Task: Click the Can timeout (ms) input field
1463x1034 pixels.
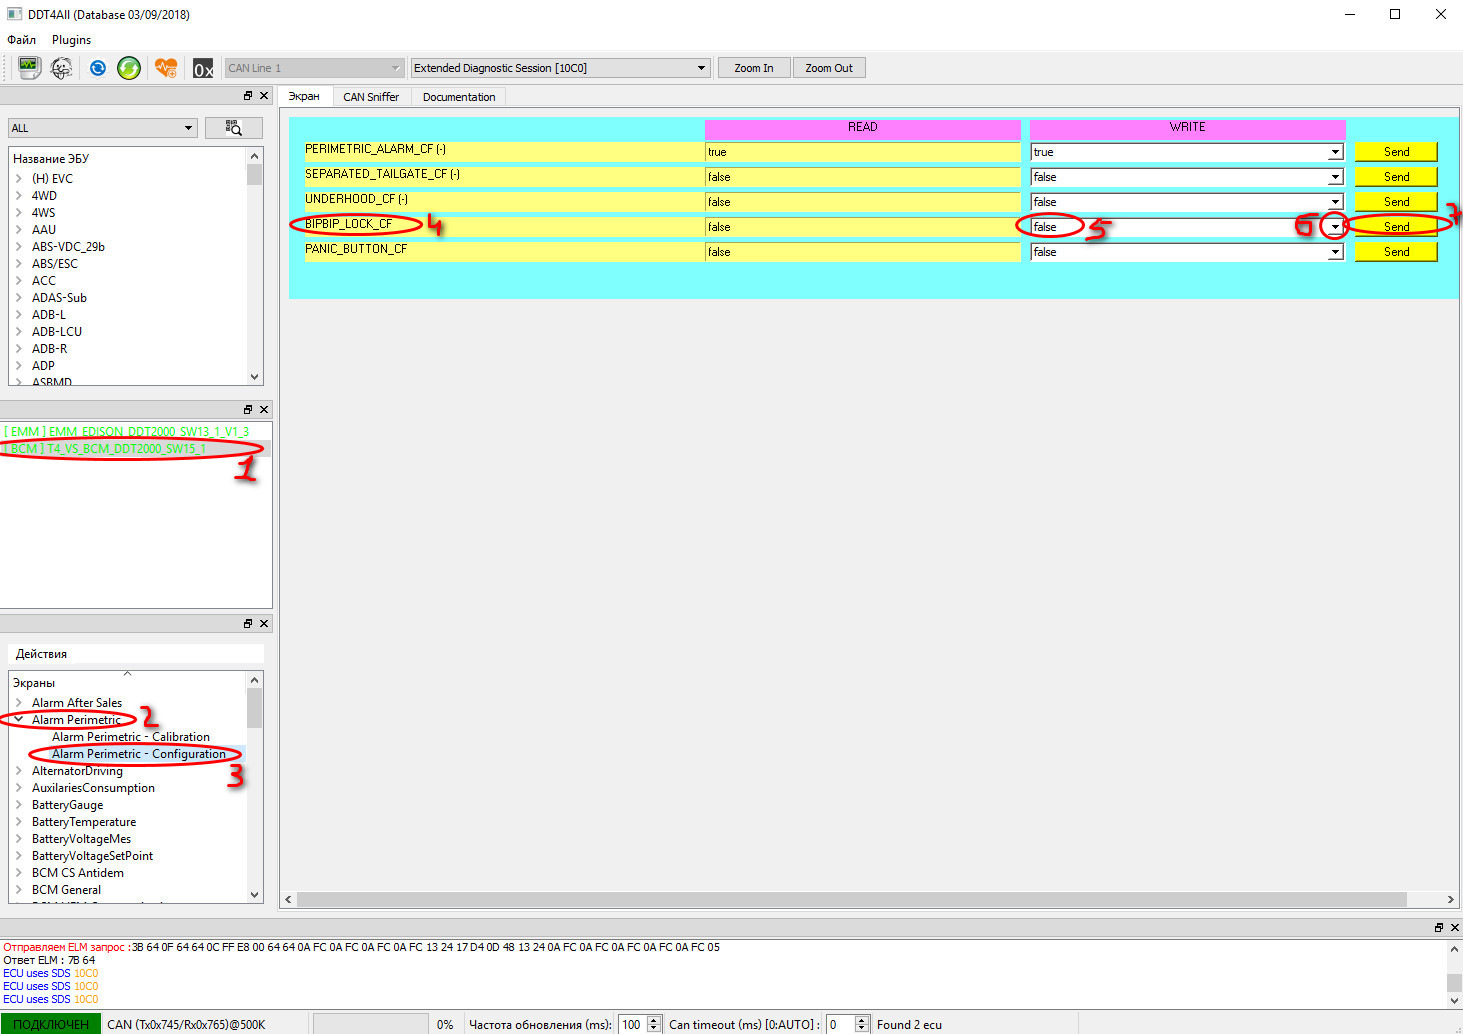Action: (x=840, y=1024)
